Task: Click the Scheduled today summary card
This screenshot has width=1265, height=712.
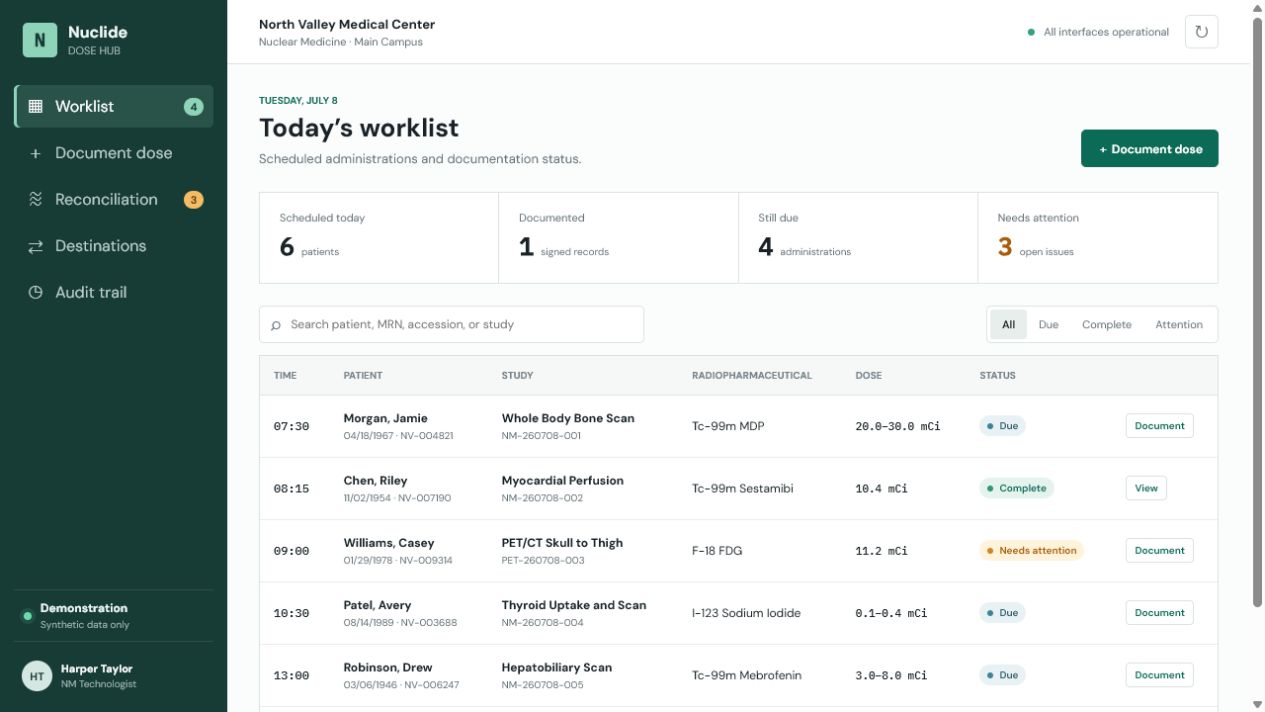Action: coord(379,238)
